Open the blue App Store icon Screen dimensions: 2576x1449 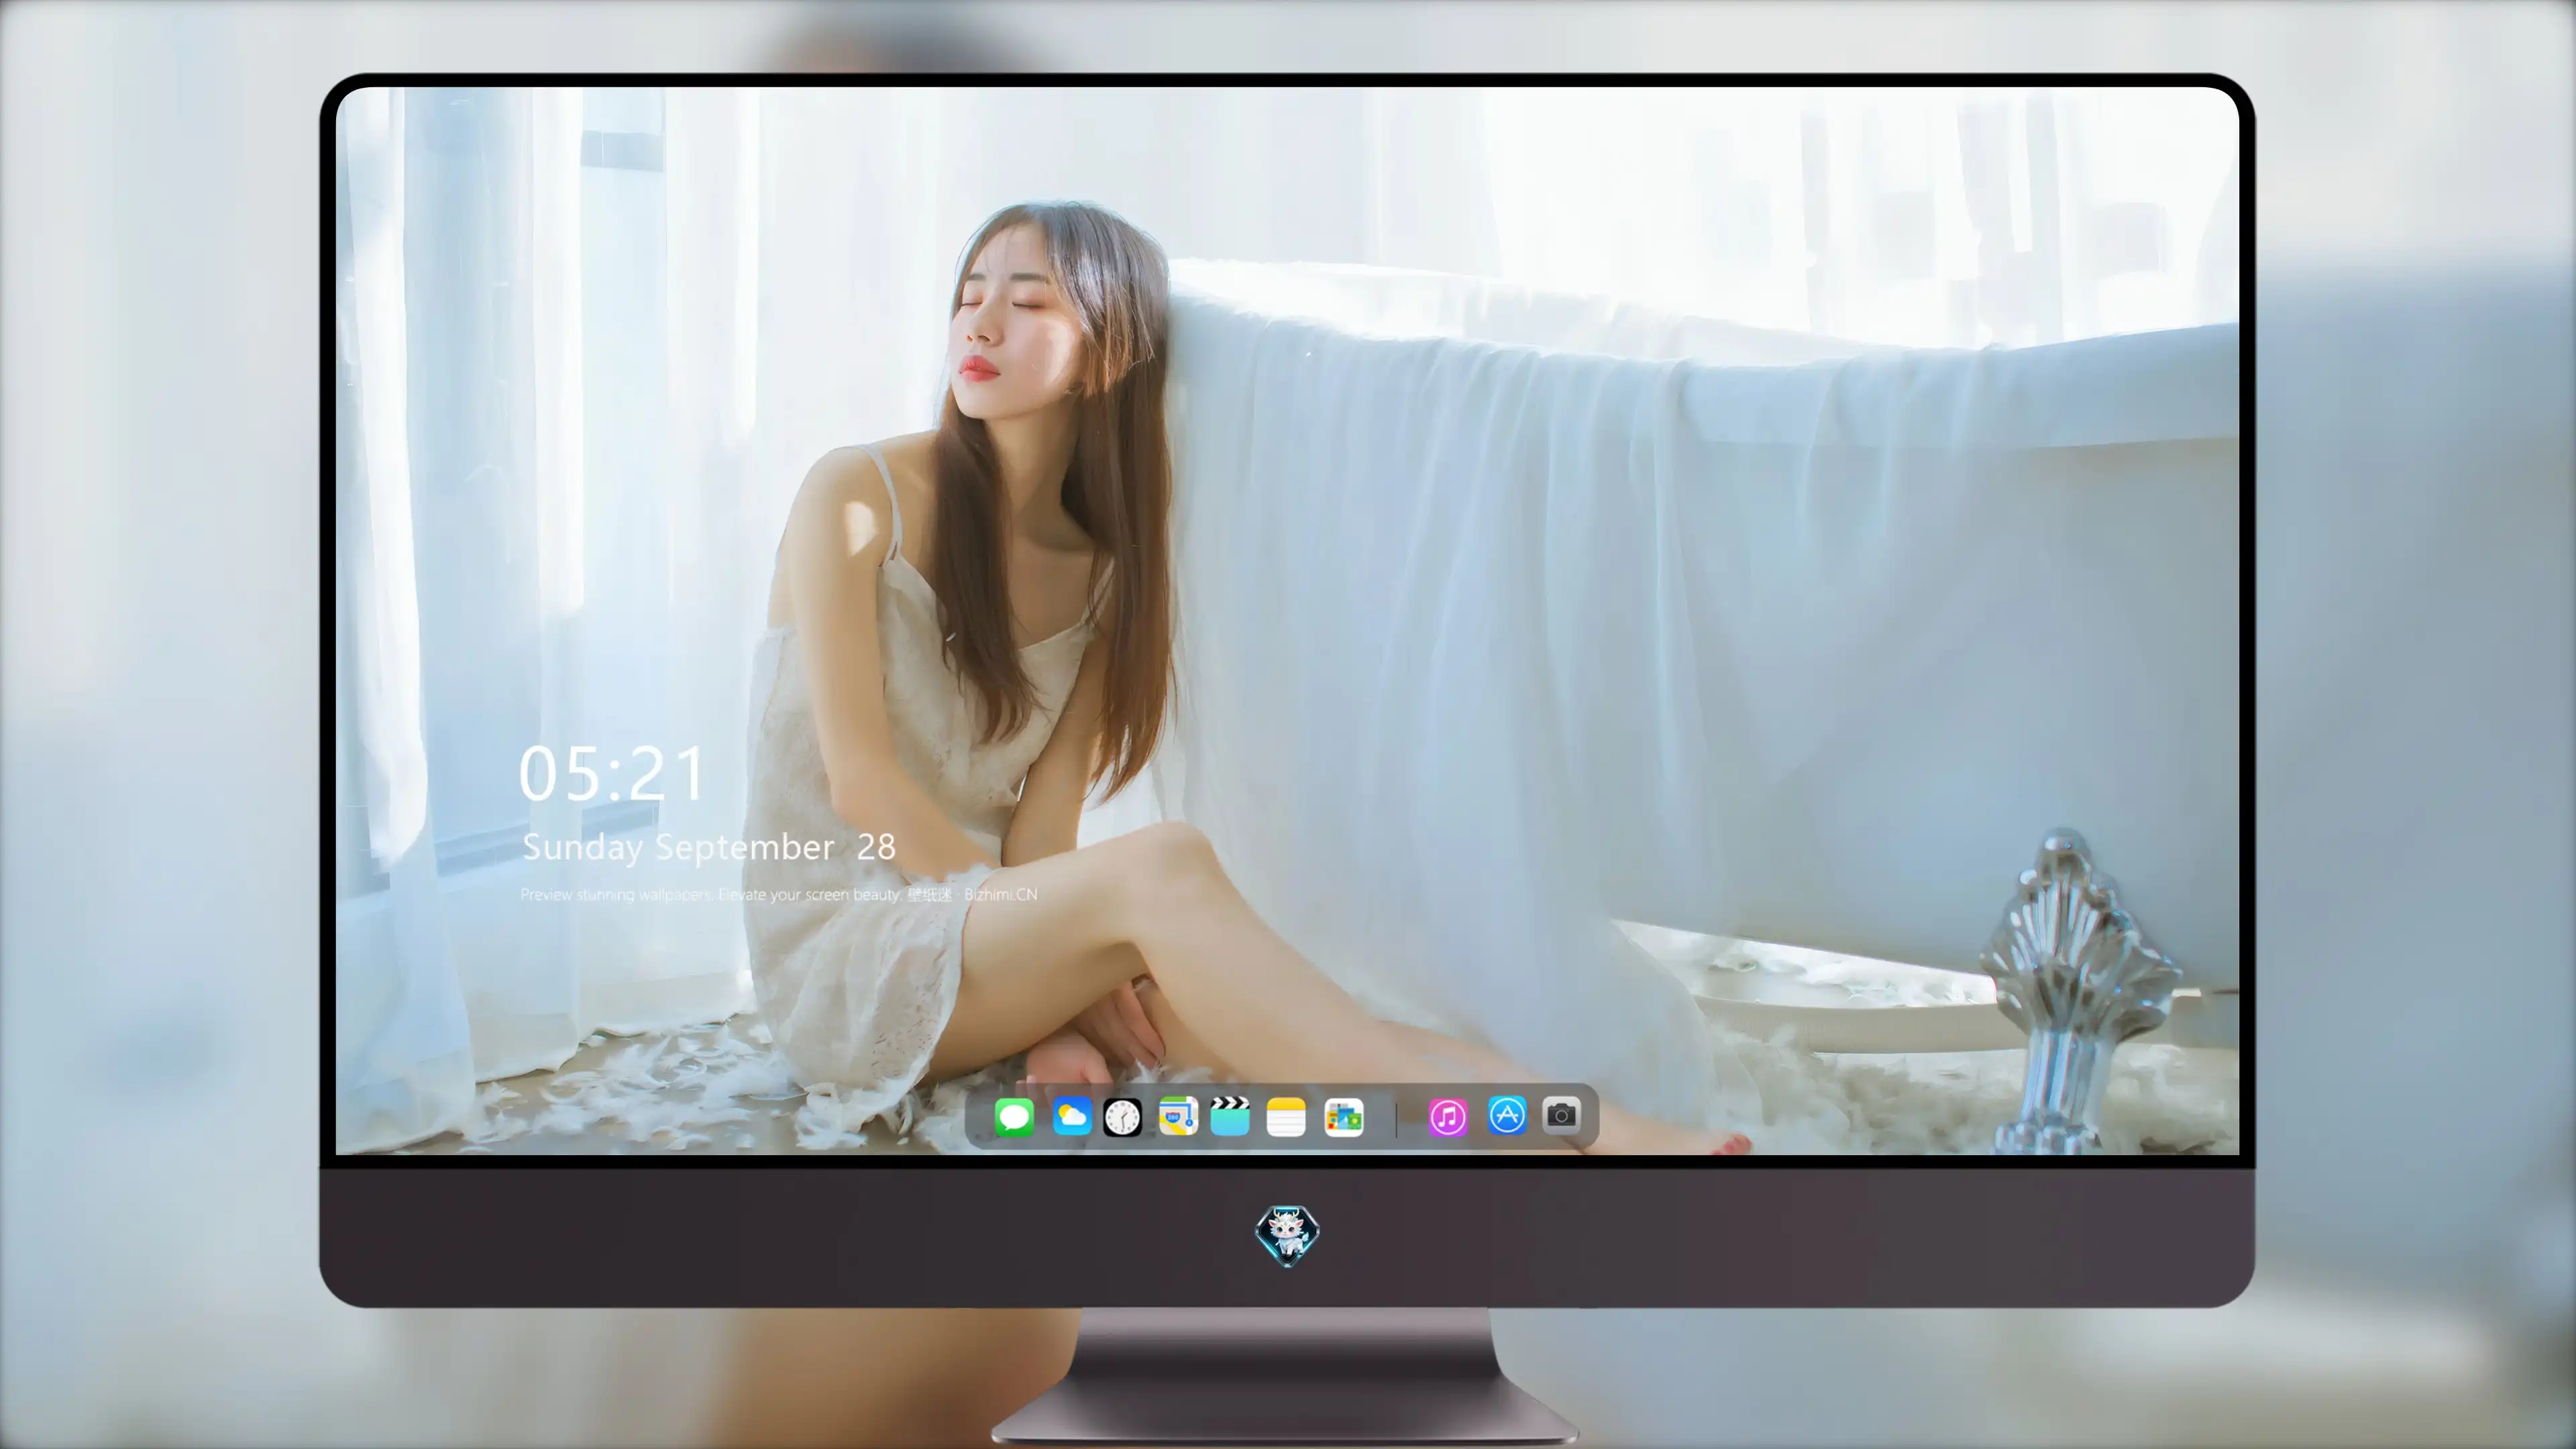point(1507,1115)
